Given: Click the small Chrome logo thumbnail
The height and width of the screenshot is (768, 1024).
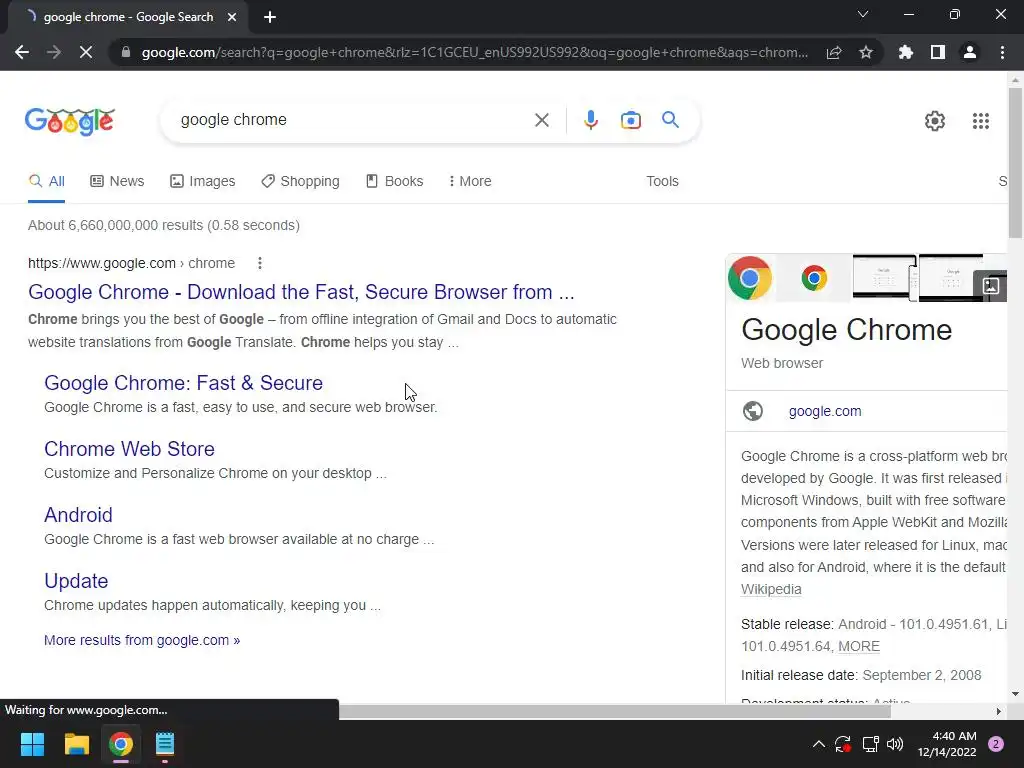Looking at the screenshot, I should coord(814,278).
